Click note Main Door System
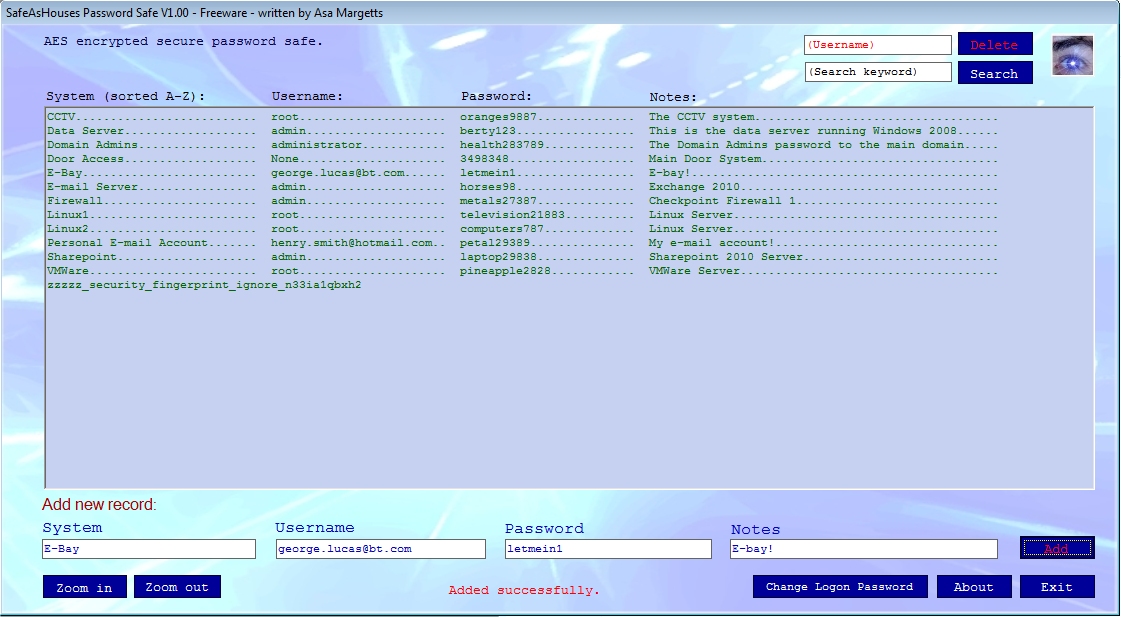Screen dimensions: 1121x617 705,159
